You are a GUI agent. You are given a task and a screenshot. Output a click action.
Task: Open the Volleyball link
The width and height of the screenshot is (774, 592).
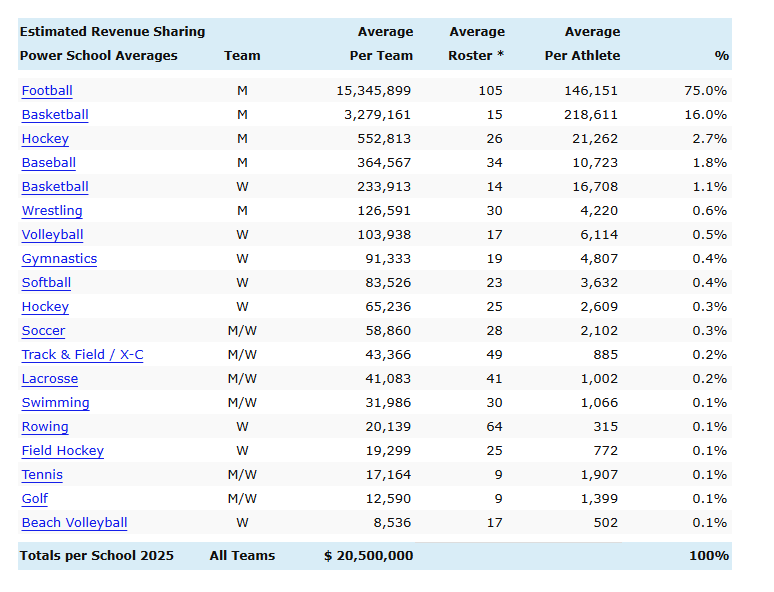tap(52, 235)
